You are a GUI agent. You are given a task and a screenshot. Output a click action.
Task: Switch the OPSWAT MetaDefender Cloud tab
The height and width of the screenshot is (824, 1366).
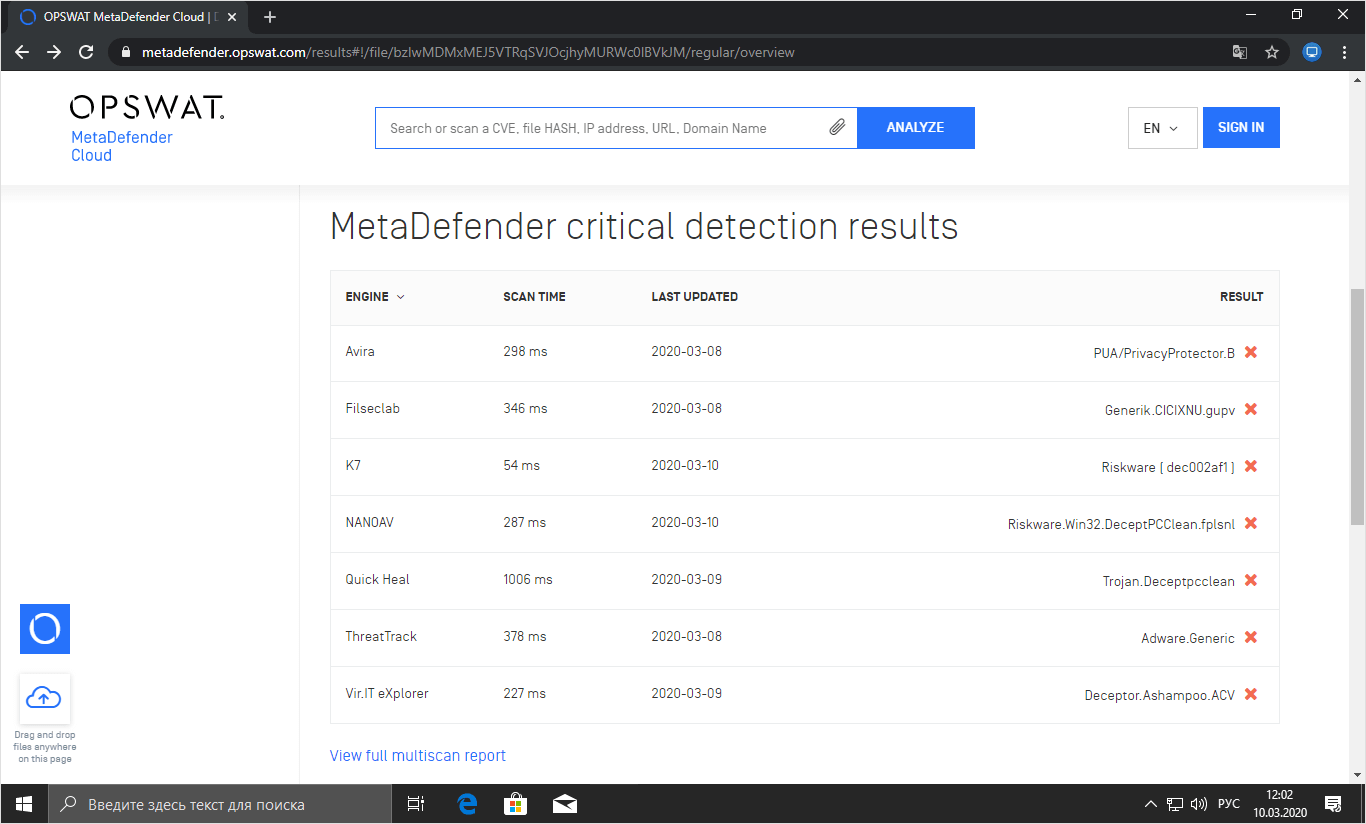pos(128,17)
